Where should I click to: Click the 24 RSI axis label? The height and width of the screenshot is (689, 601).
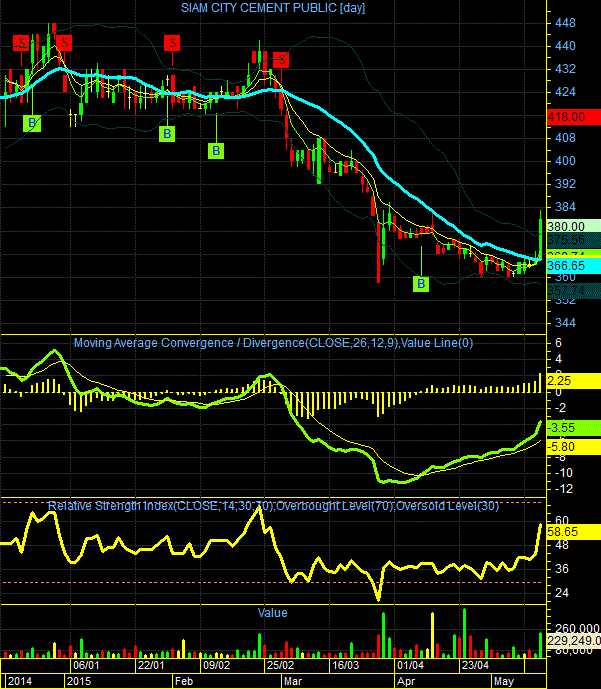[x=562, y=592]
